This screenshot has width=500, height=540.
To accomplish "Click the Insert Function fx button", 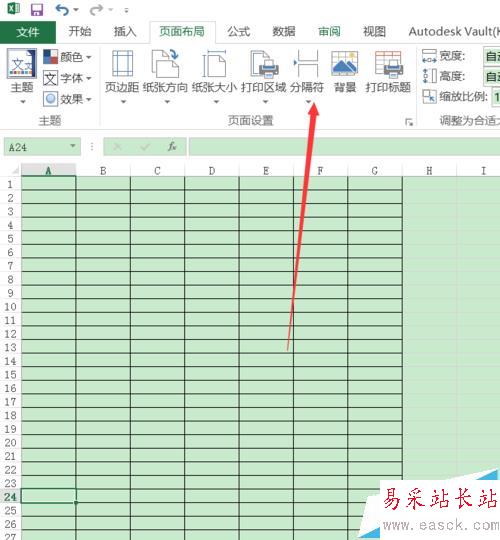I will [172, 147].
